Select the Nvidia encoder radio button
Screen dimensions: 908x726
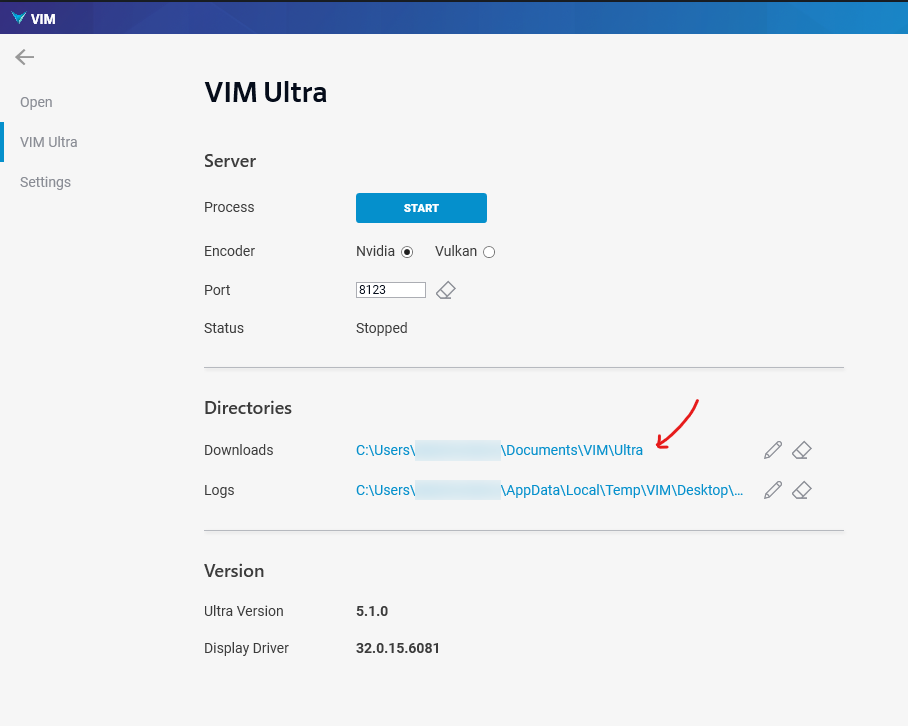click(407, 252)
